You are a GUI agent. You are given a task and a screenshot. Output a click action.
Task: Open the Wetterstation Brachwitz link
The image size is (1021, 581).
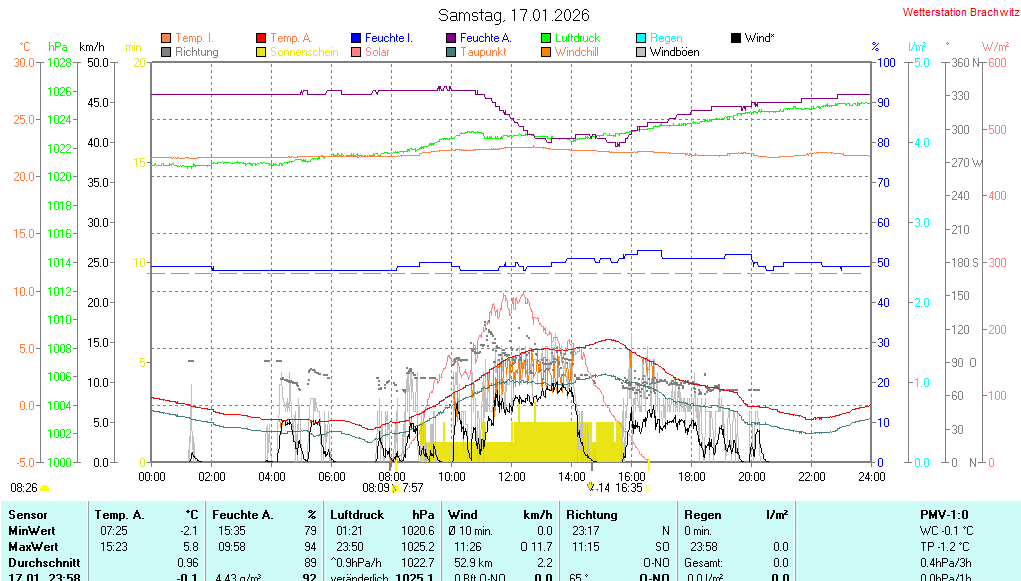point(955,13)
